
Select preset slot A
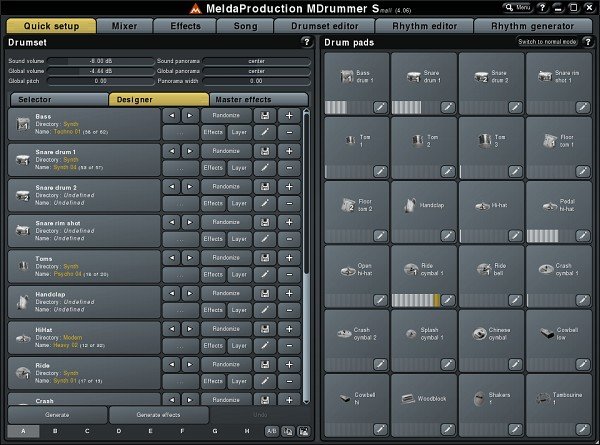tap(23, 431)
